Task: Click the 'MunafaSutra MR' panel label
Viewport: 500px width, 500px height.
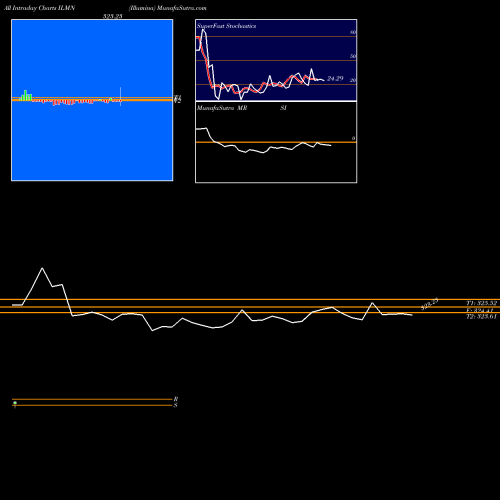Action: point(222,108)
